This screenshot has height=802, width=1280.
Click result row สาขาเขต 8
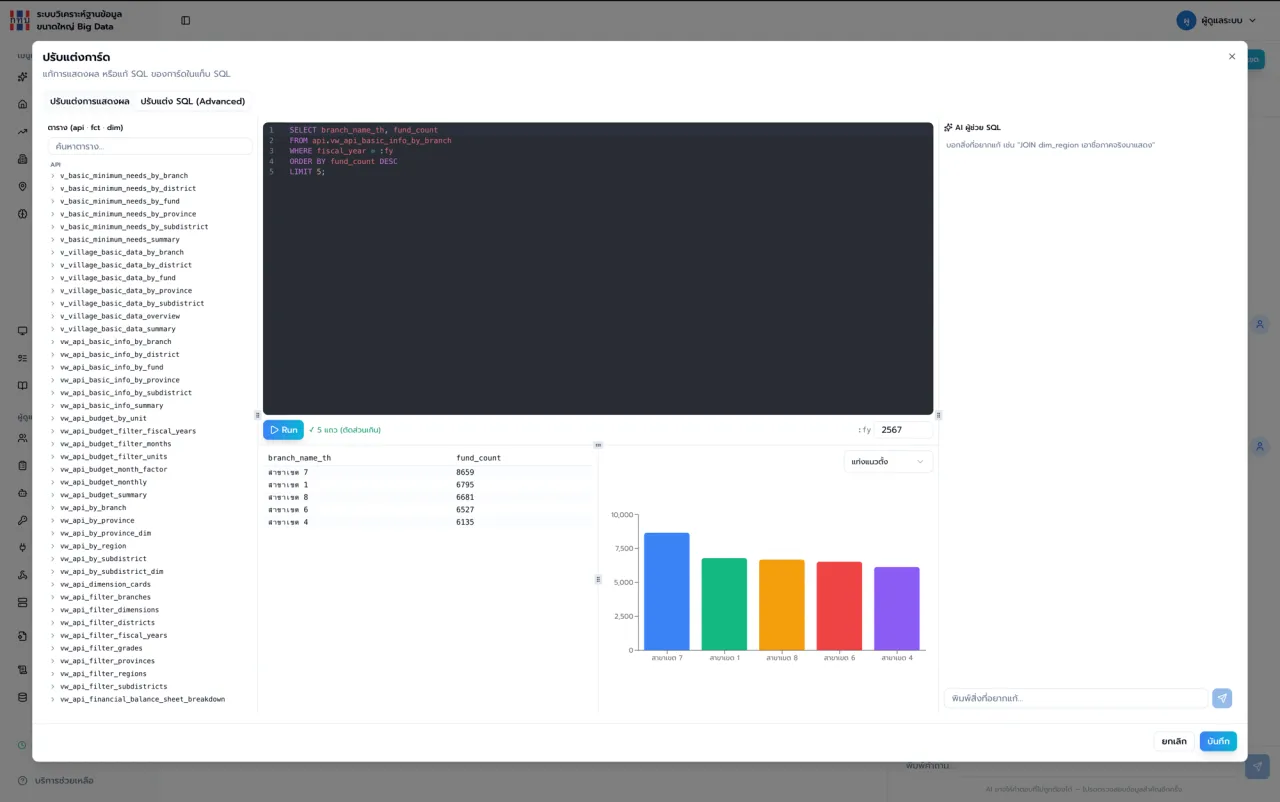click(430, 497)
